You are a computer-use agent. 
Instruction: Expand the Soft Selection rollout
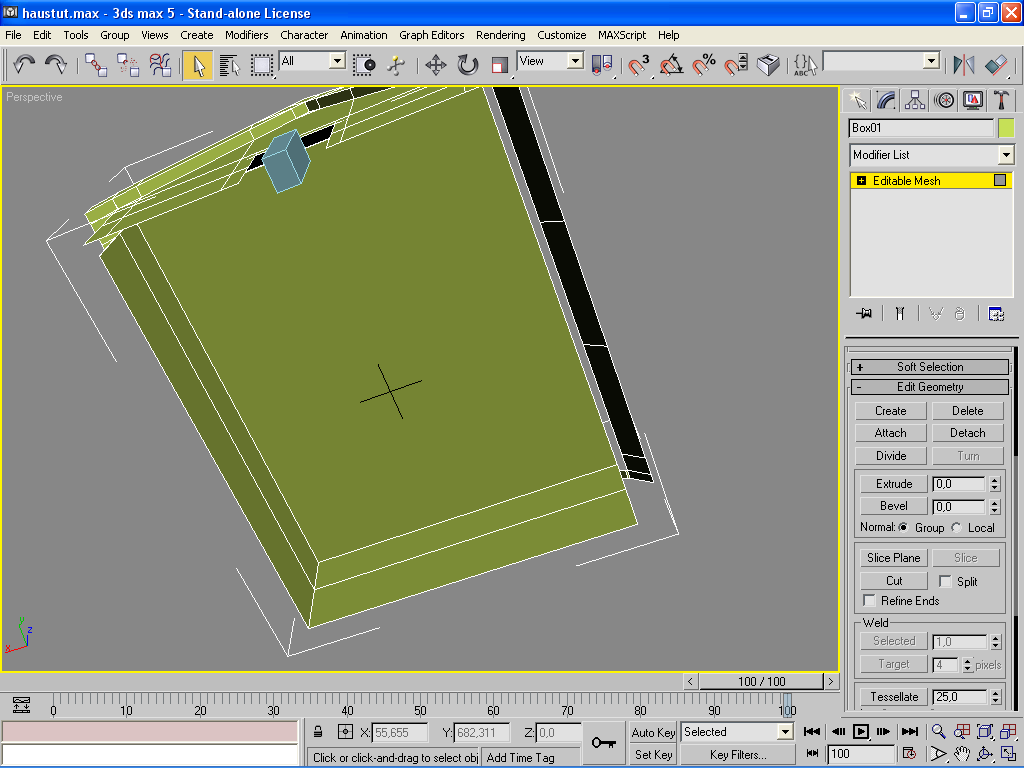pyautogui.click(x=929, y=367)
